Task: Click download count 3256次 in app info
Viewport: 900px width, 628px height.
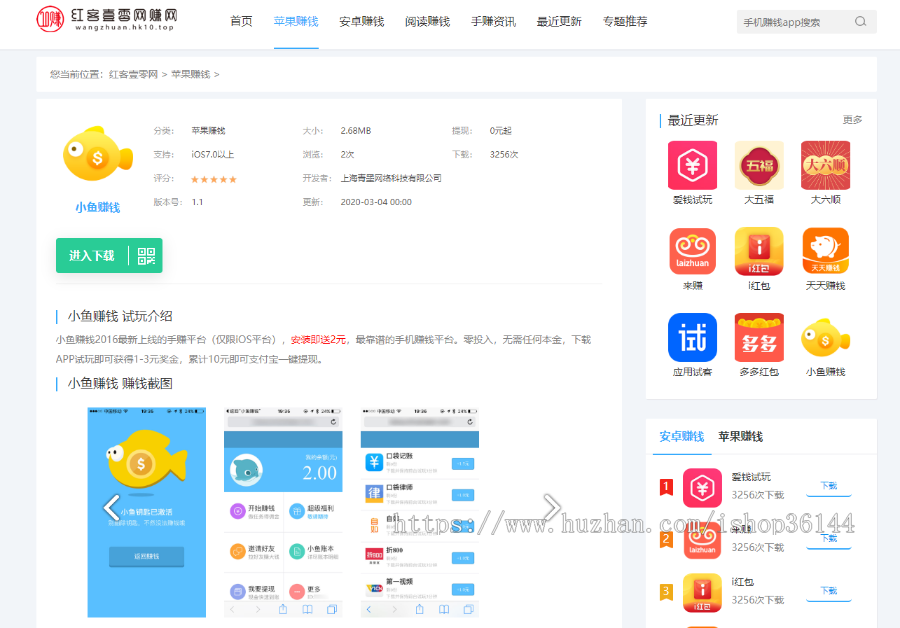Action: [x=504, y=154]
